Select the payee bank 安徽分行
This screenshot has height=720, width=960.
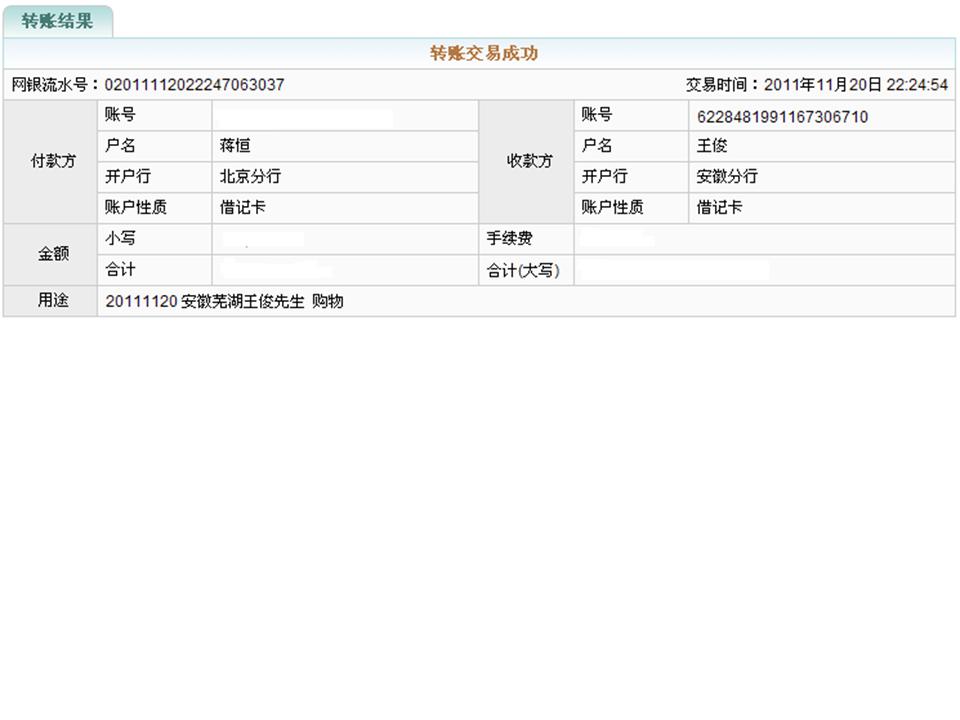pyautogui.click(x=727, y=177)
